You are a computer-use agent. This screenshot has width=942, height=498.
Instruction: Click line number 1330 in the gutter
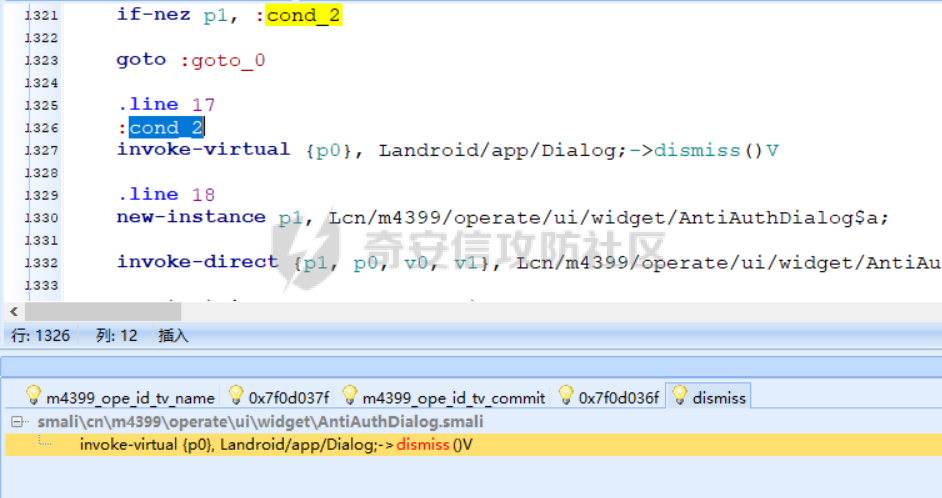pyautogui.click(x=41, y=217)
